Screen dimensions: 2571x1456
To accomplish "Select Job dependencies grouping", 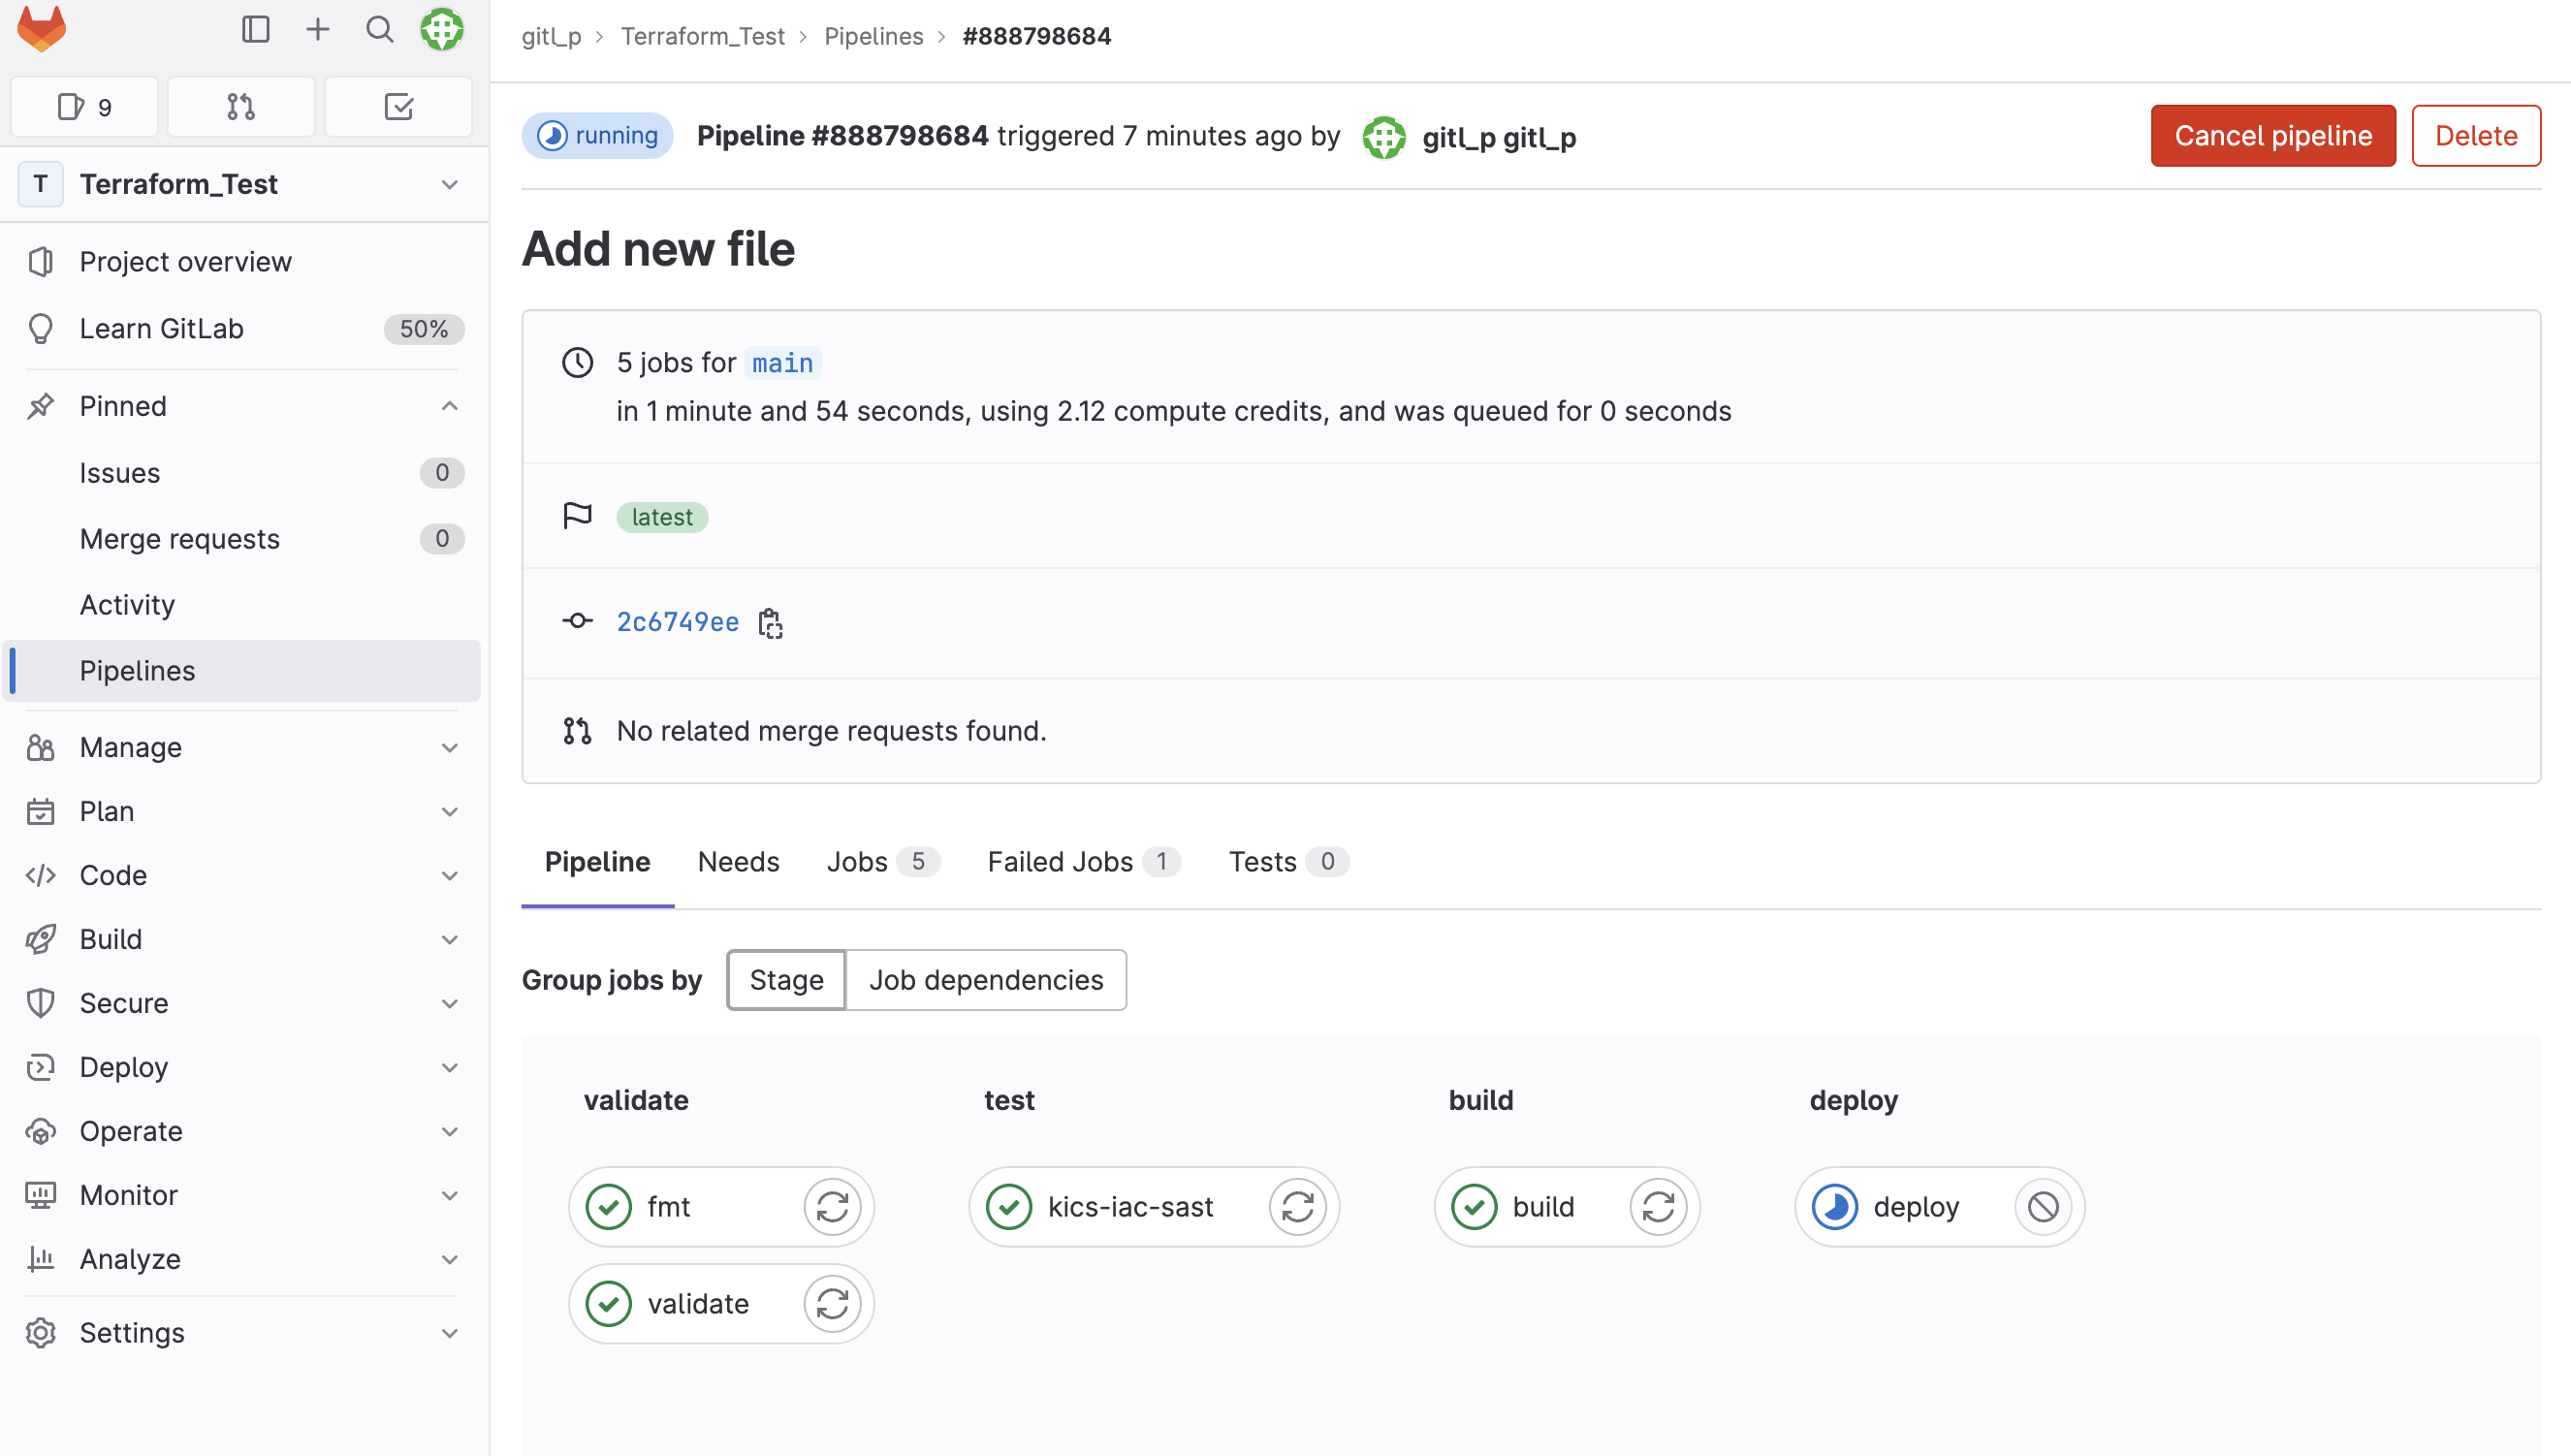I will tap(986, 980).
